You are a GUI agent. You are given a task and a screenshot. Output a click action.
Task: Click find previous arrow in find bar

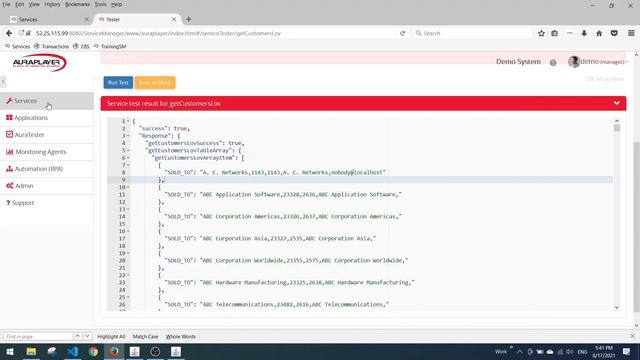tap(78, 336)
